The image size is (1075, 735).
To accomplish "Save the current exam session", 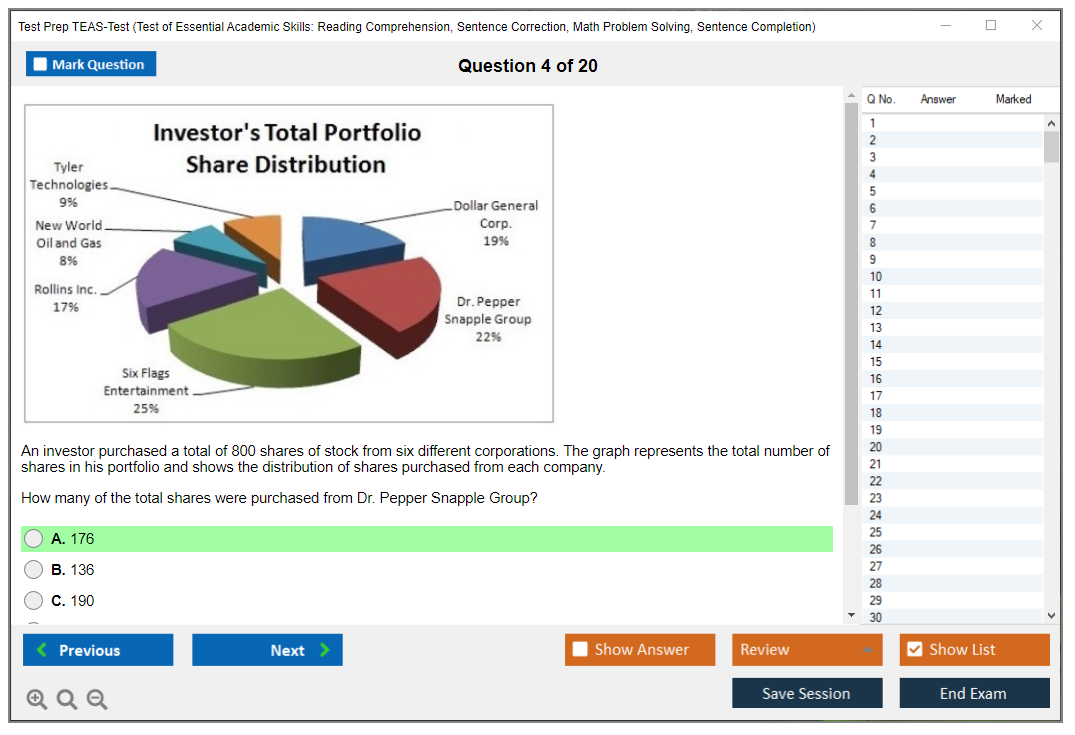I will [x=806, y=694].
